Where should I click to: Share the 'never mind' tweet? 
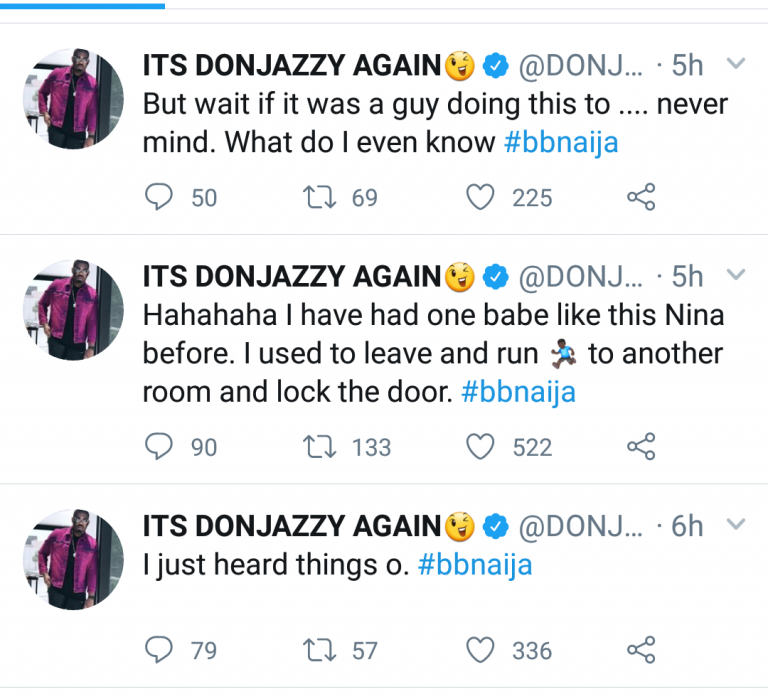click(640, 198)
